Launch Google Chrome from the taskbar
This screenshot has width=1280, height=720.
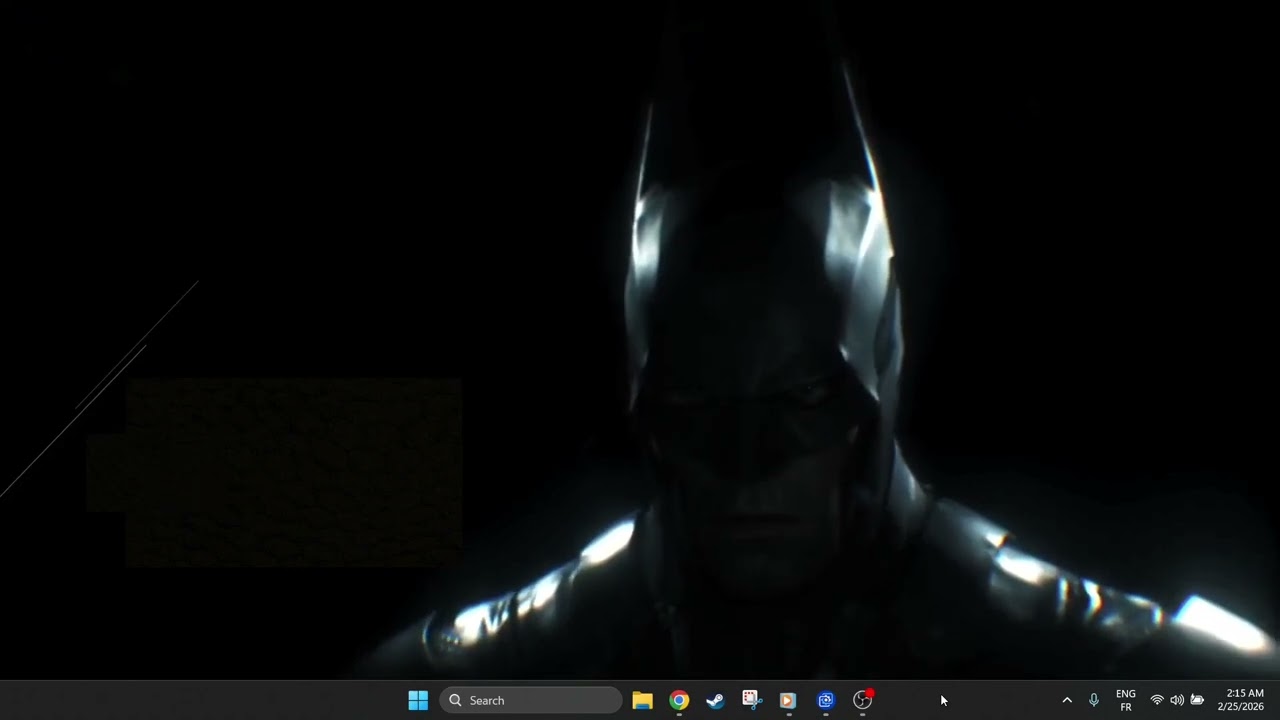(679, 700)
